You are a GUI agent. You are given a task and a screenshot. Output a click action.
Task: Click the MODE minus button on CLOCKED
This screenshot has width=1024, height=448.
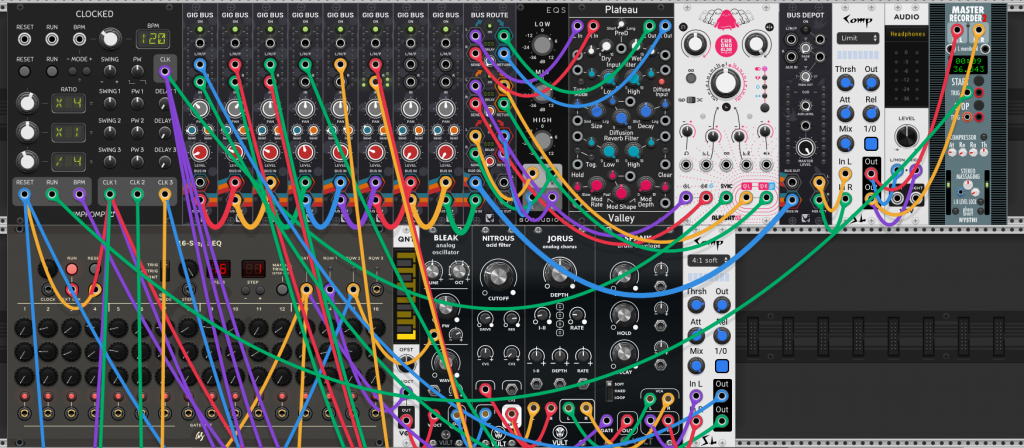pos(72,71)
